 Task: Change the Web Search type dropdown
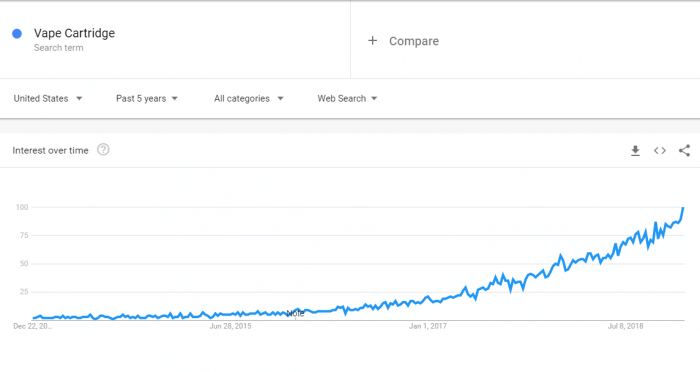pyautogui.click(x=347, y=98)
